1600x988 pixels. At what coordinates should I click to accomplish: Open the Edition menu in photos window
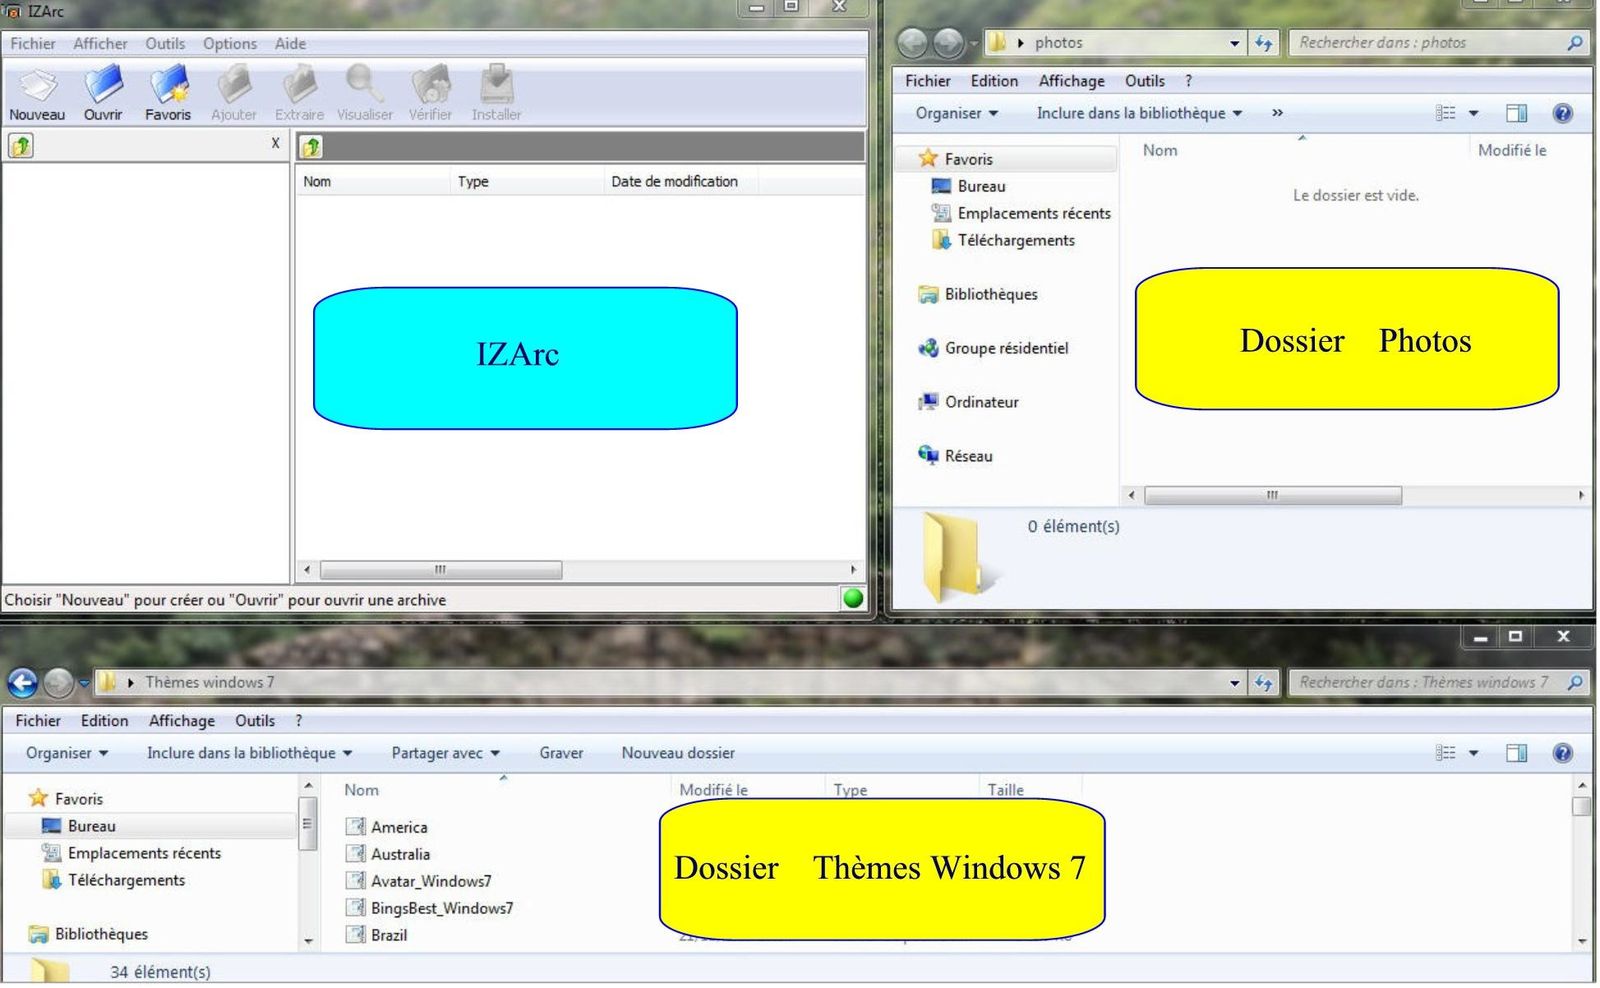(x=994, y=81)
